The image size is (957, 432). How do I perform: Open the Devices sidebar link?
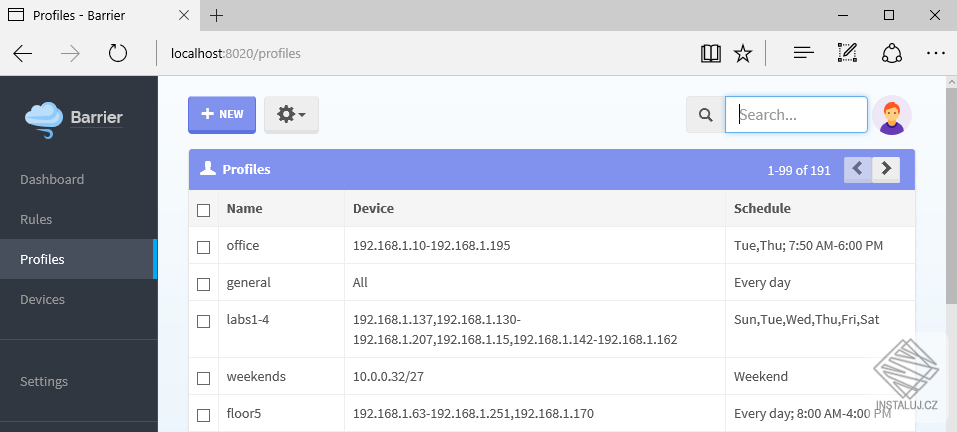(42, 300)
